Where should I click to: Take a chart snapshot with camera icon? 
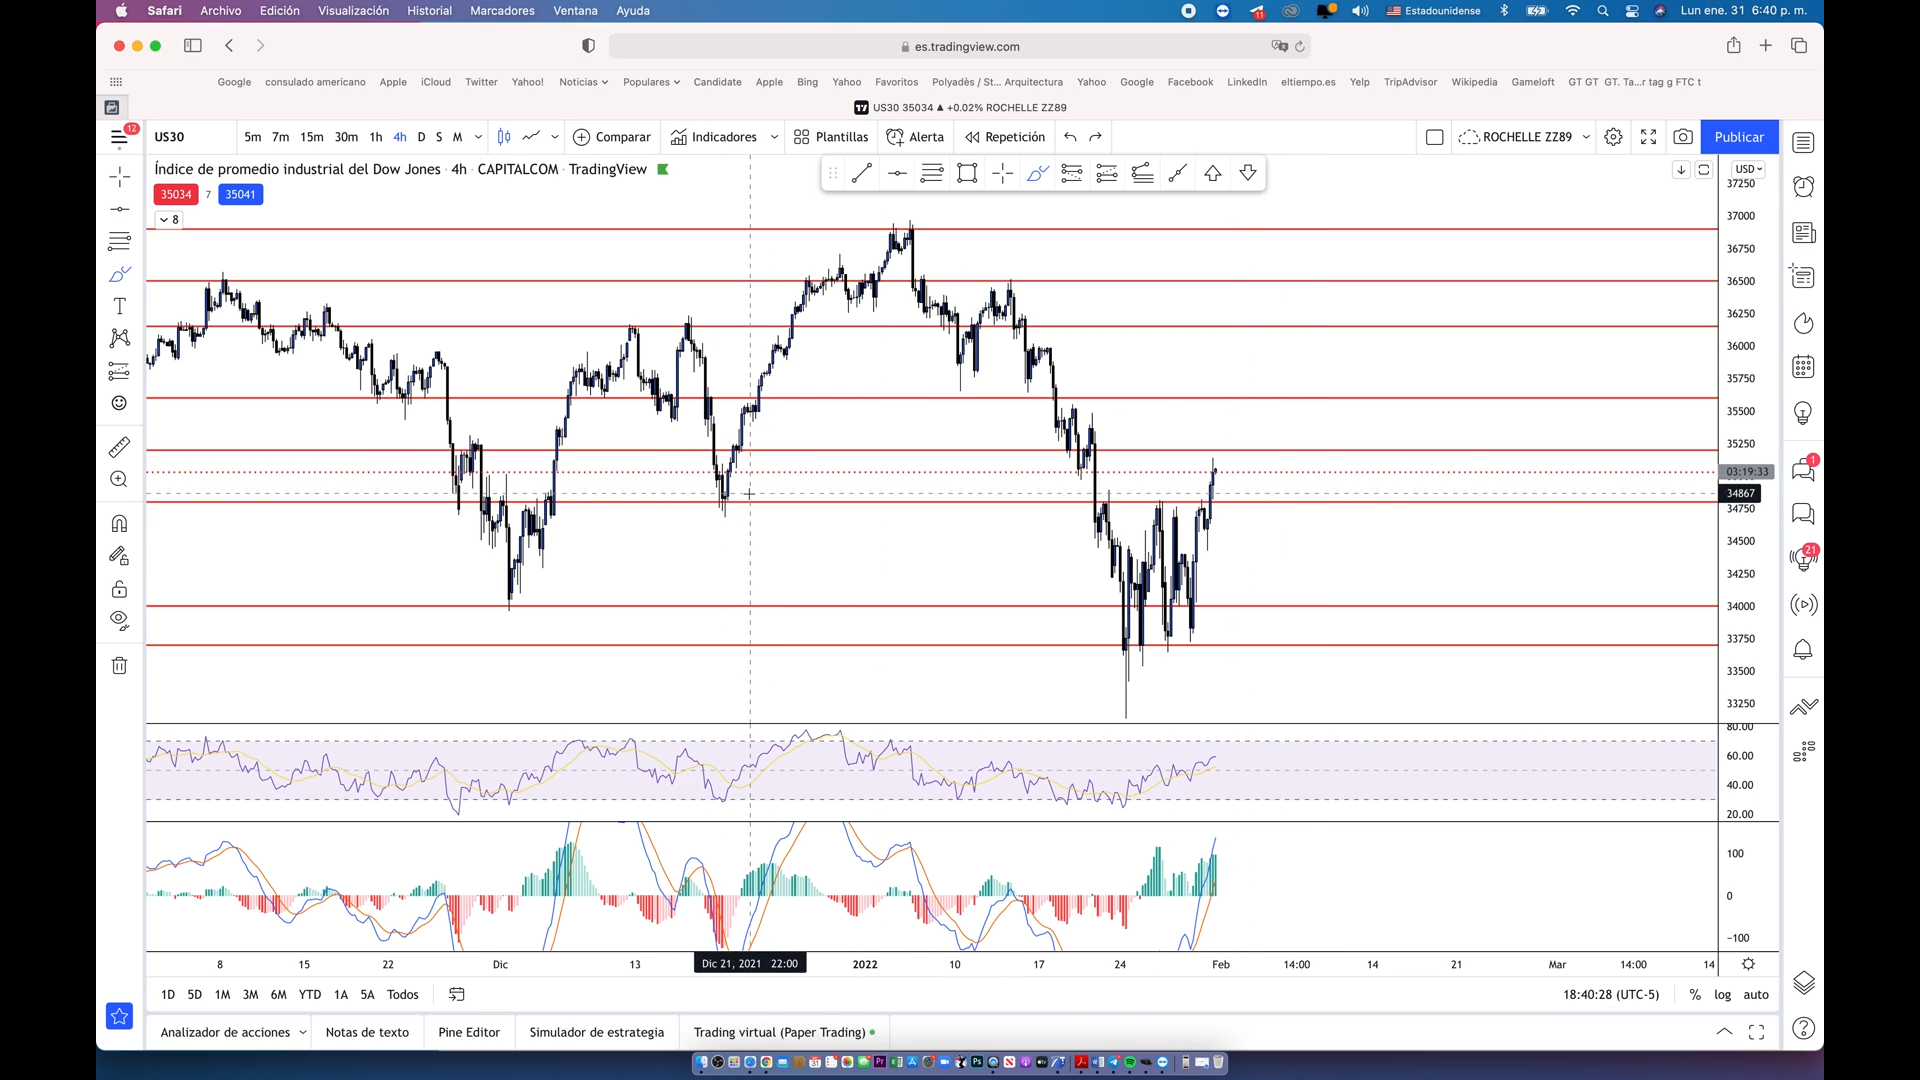click(x=1683, y=137)
